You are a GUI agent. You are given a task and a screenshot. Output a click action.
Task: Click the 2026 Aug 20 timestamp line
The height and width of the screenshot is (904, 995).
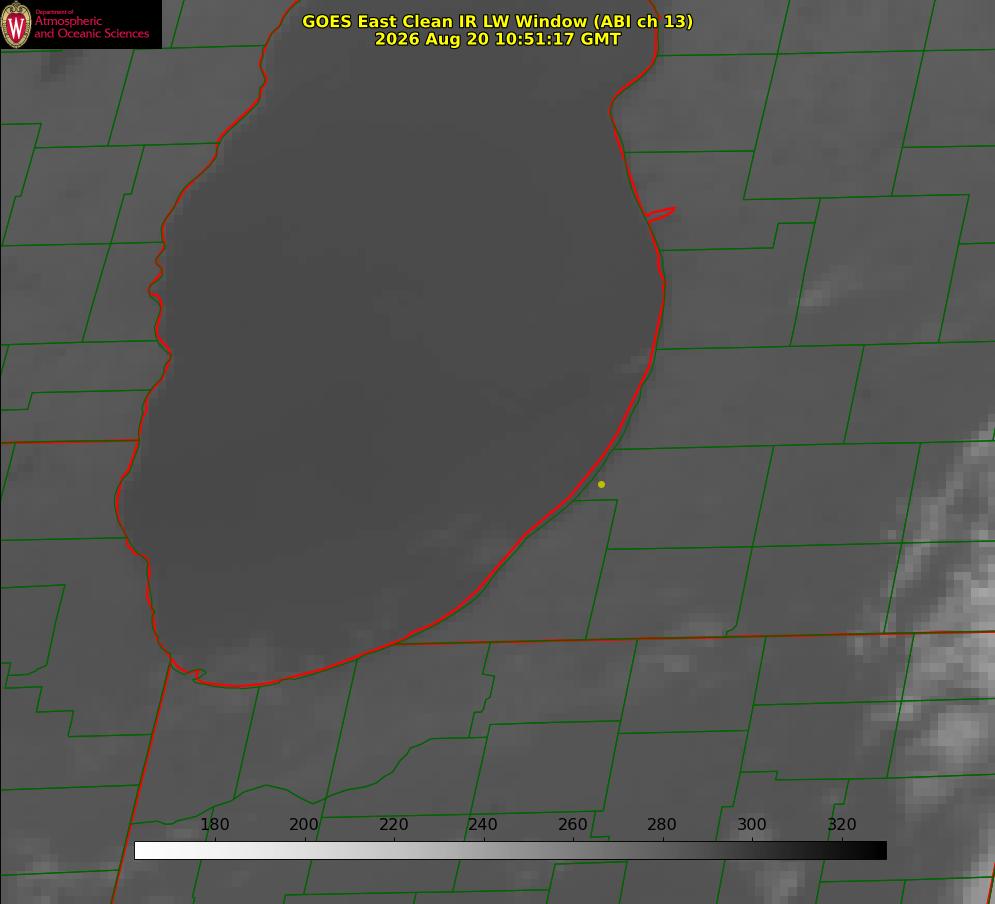[498, 39]
